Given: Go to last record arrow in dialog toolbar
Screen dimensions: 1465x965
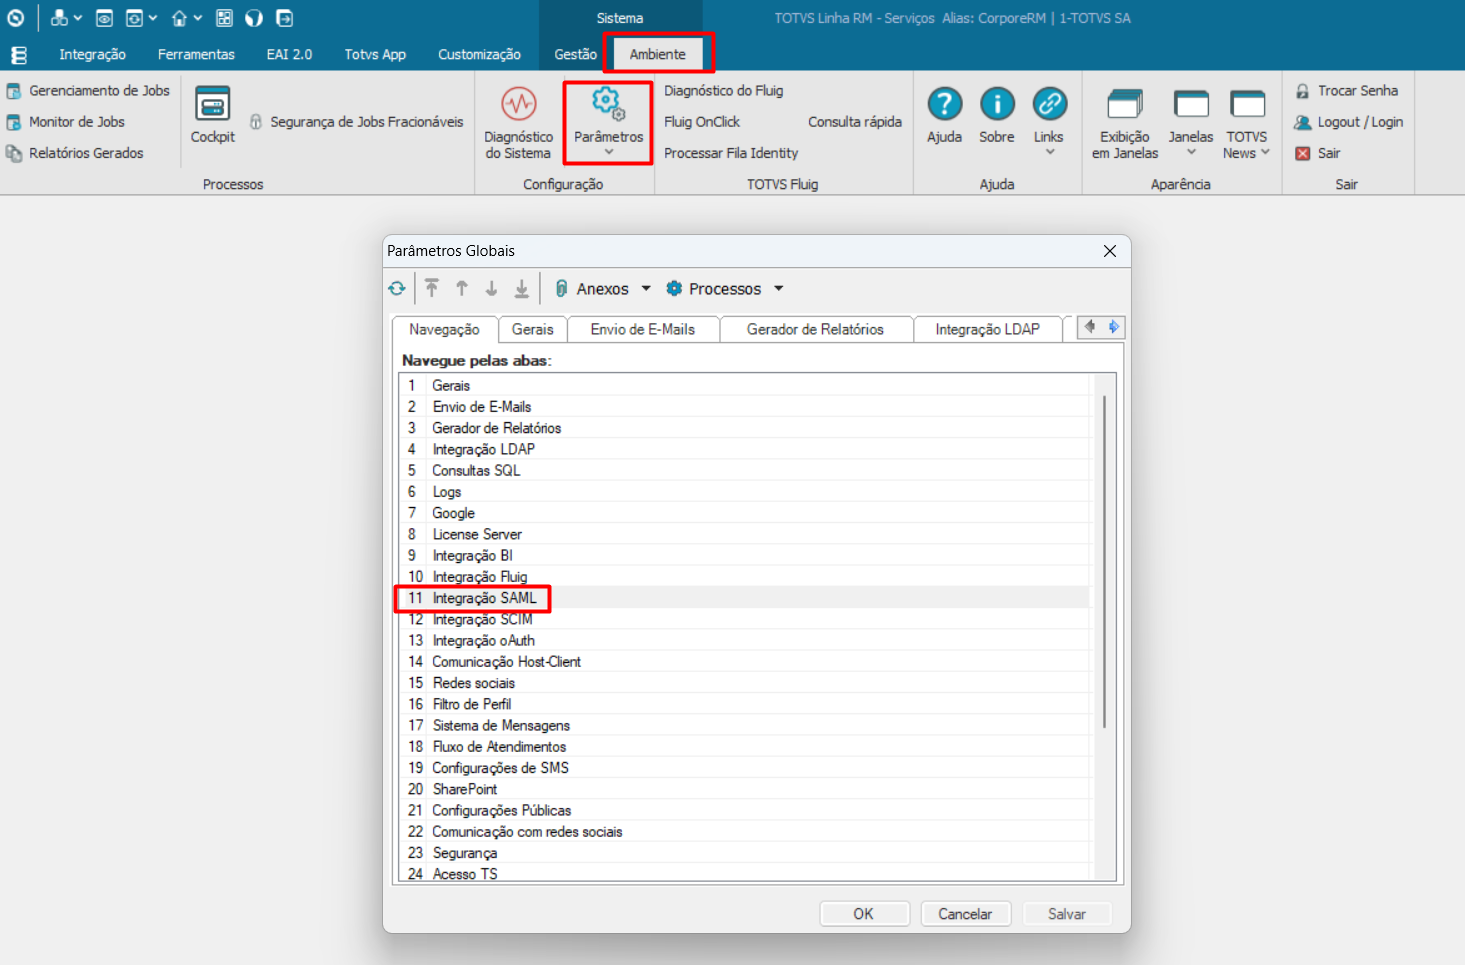Looking at the screenshot, I should 522,288.
